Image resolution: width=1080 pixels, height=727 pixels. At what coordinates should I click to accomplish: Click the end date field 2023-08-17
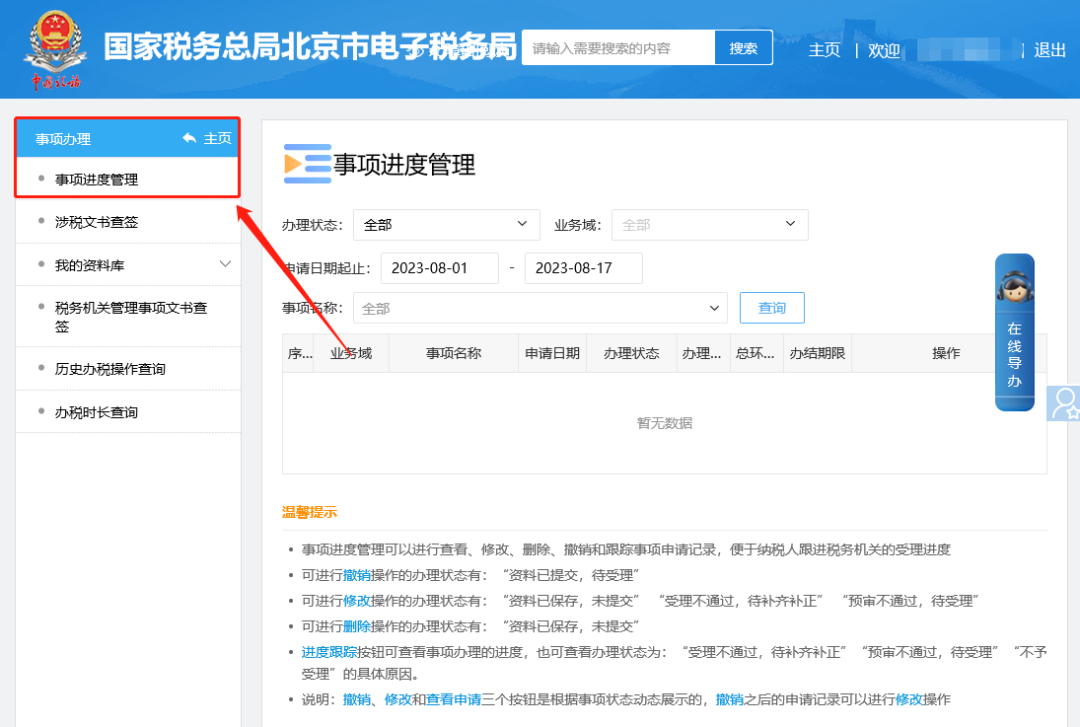coord(583,268)
